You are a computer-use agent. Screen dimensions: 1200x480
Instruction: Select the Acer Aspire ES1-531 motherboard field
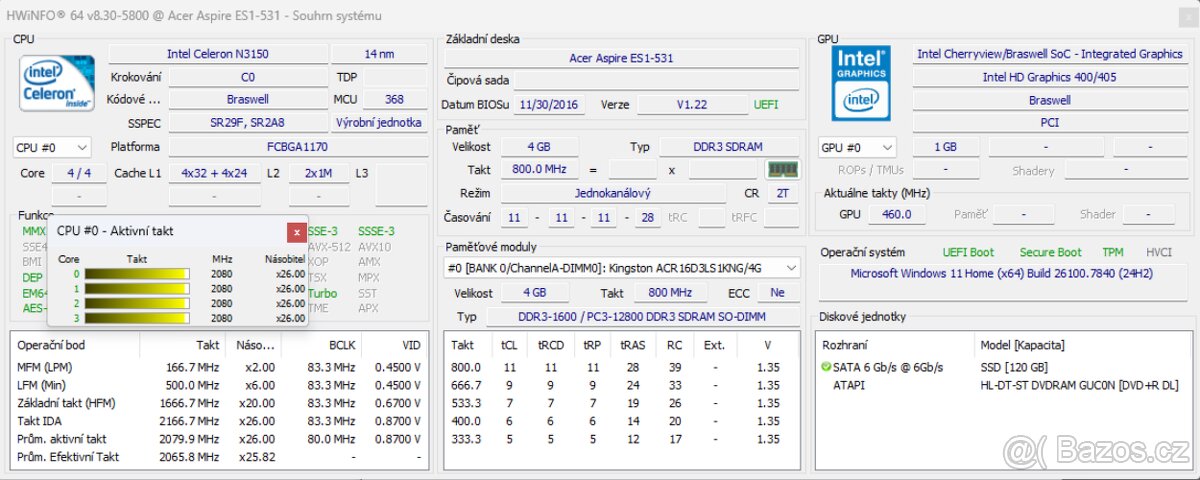tap(621, 58)
